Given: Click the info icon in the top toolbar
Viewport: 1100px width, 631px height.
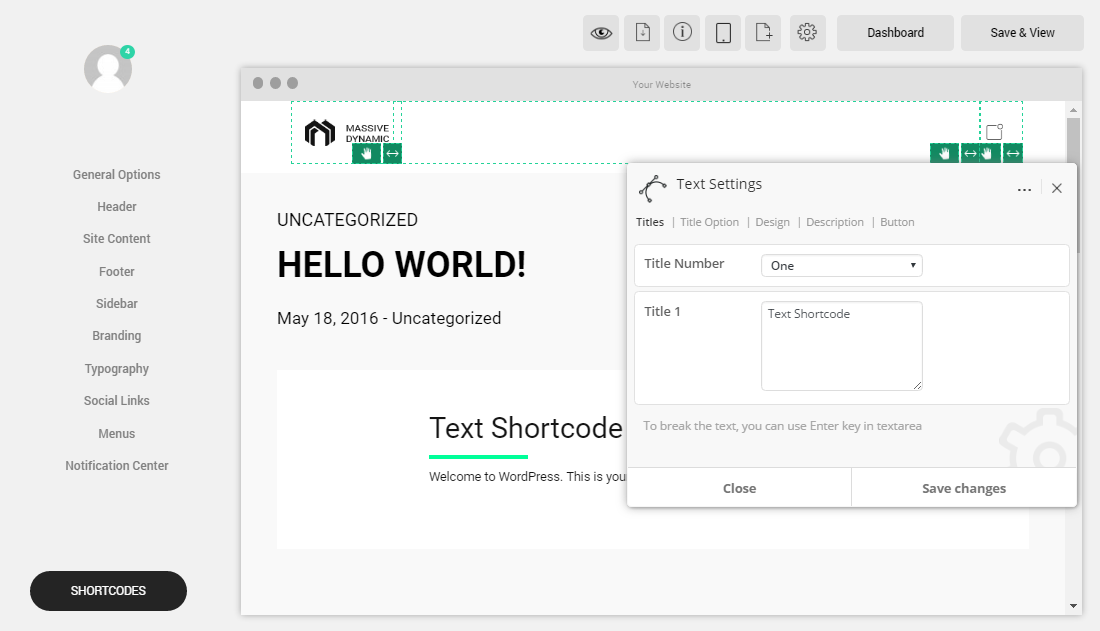Looking at the screenshot, I should click(682, 32).
